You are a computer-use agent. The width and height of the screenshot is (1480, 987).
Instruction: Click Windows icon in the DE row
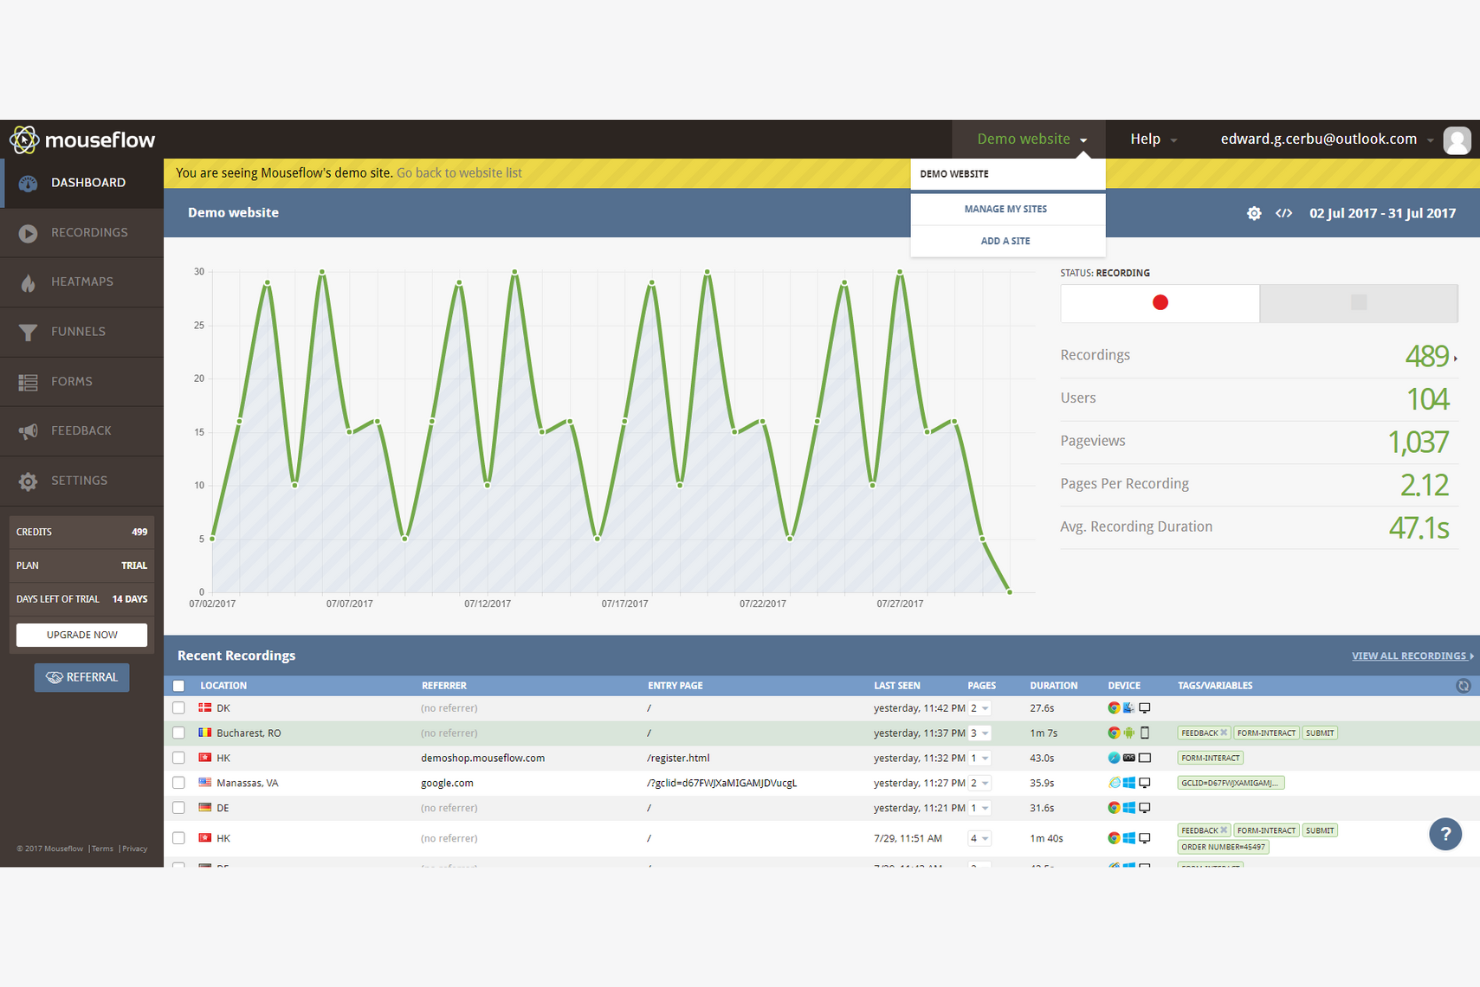[x=1129, y=808]
